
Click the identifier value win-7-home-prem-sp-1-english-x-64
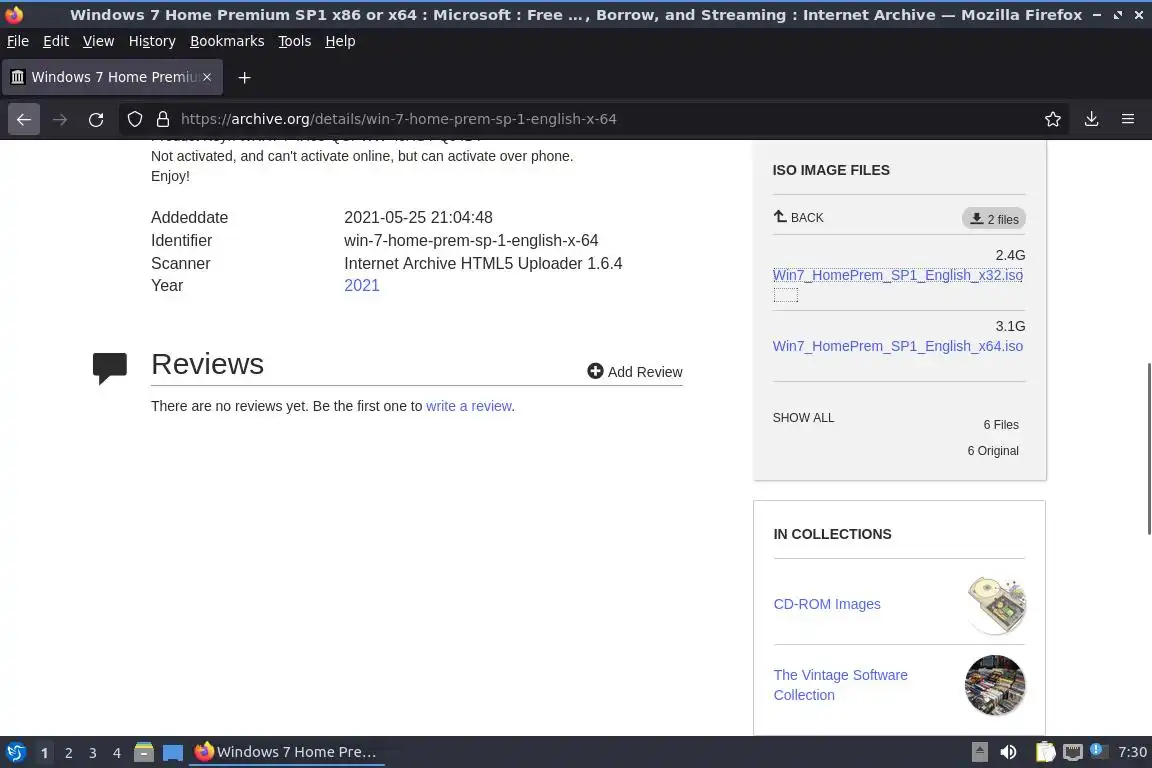point(471,241)
